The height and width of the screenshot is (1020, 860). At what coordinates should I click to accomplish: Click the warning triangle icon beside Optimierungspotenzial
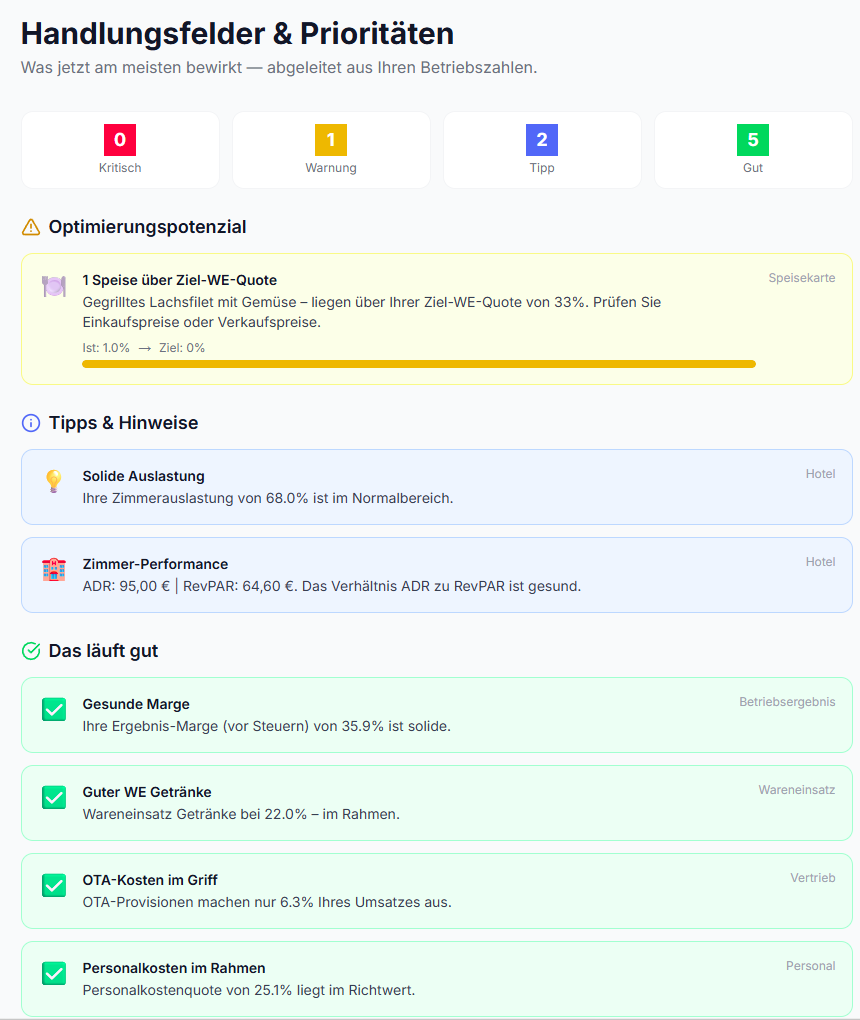coord(28,227)
